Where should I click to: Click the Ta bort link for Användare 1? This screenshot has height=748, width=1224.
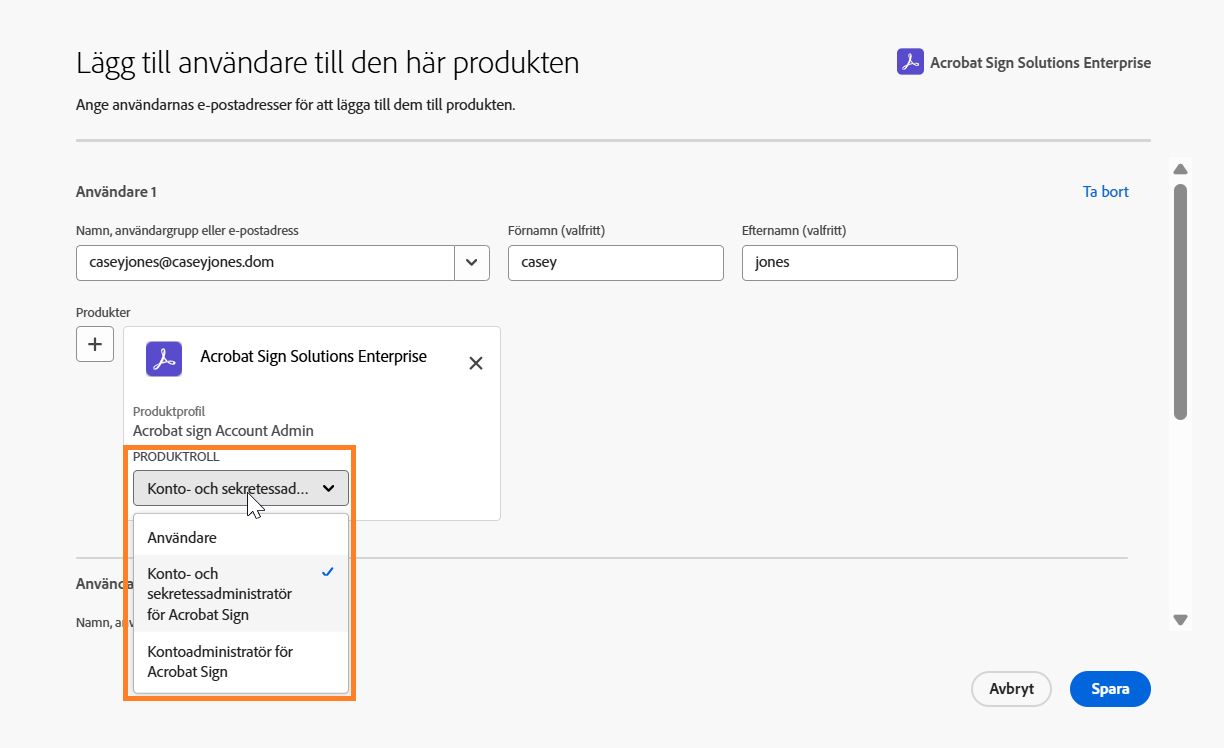pyautogui.click(x=1104, y=191)
